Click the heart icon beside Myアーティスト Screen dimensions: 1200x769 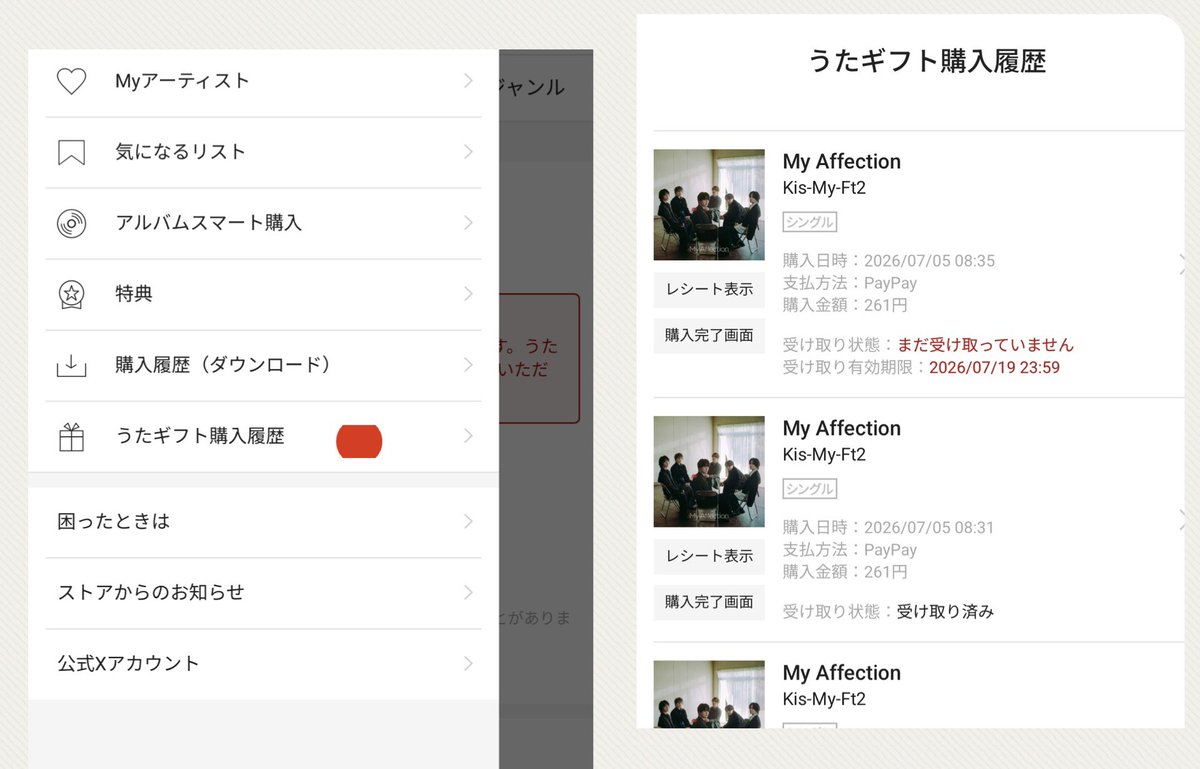pyautogui.click(x=71, y=81)
